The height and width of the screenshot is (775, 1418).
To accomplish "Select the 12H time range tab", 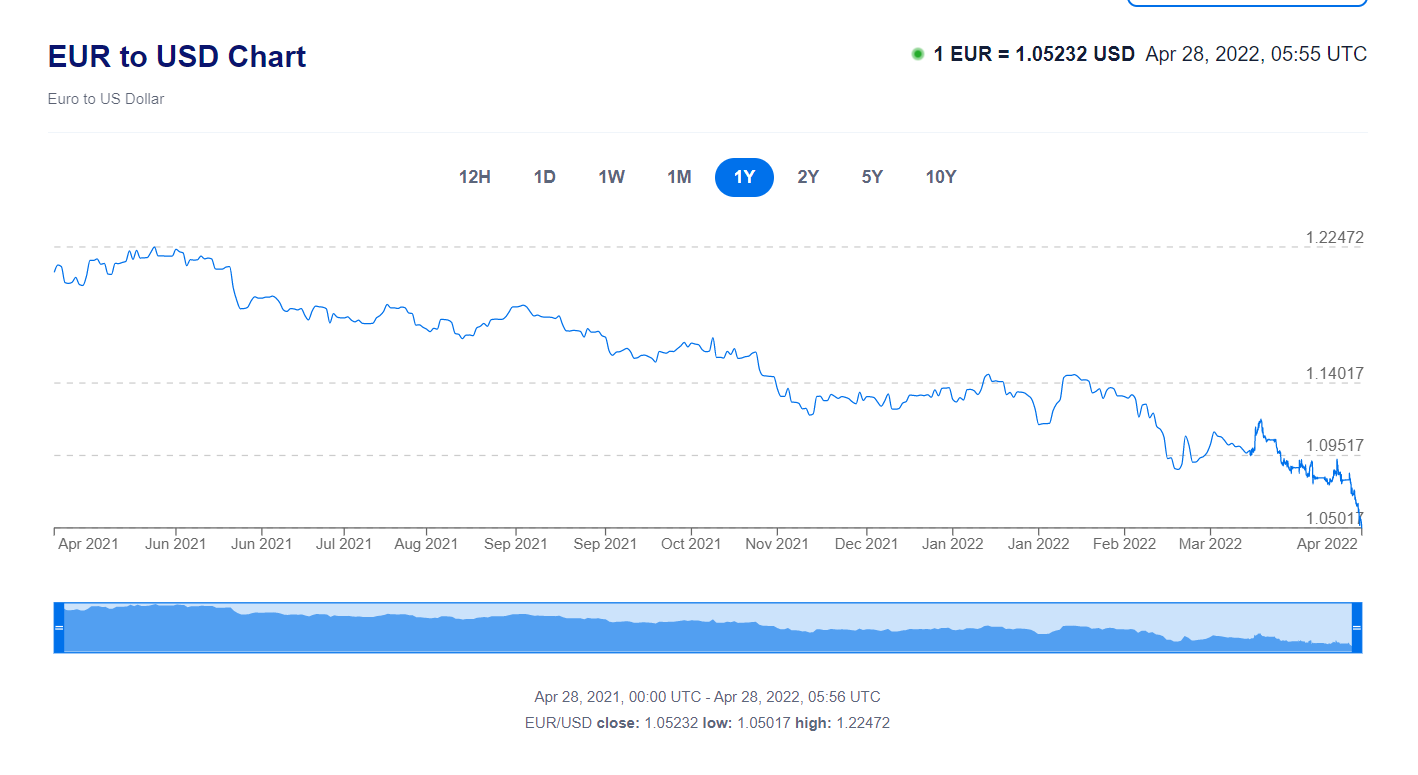I will (x=475, y=177).
